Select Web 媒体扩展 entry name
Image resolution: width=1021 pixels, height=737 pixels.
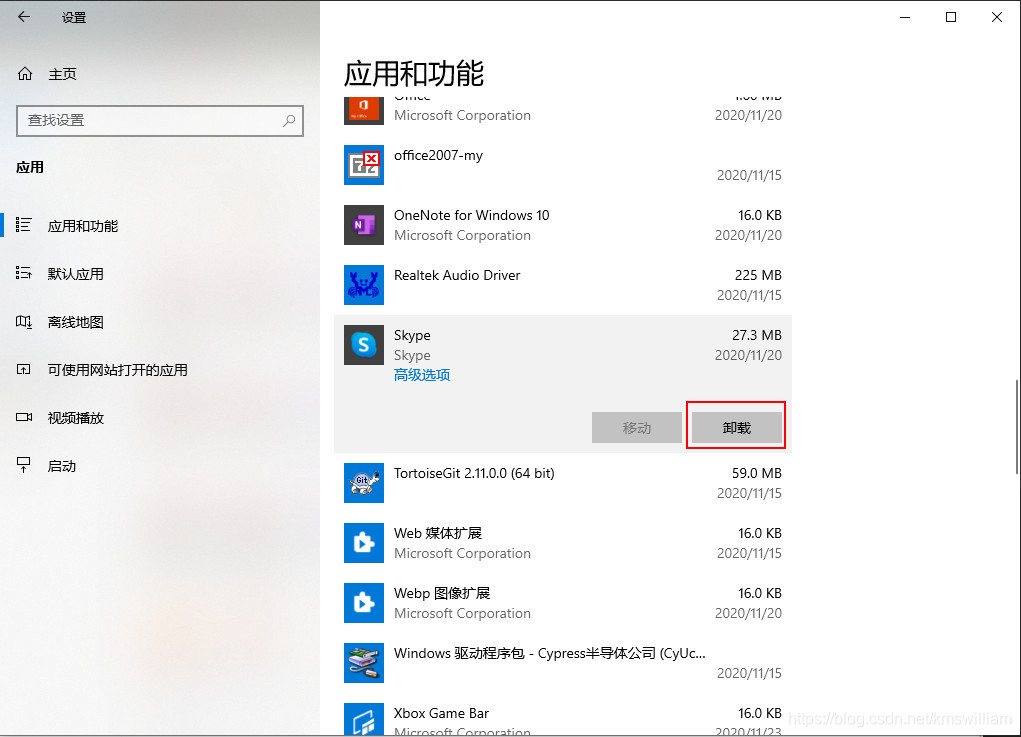click(x=438, y=533)
